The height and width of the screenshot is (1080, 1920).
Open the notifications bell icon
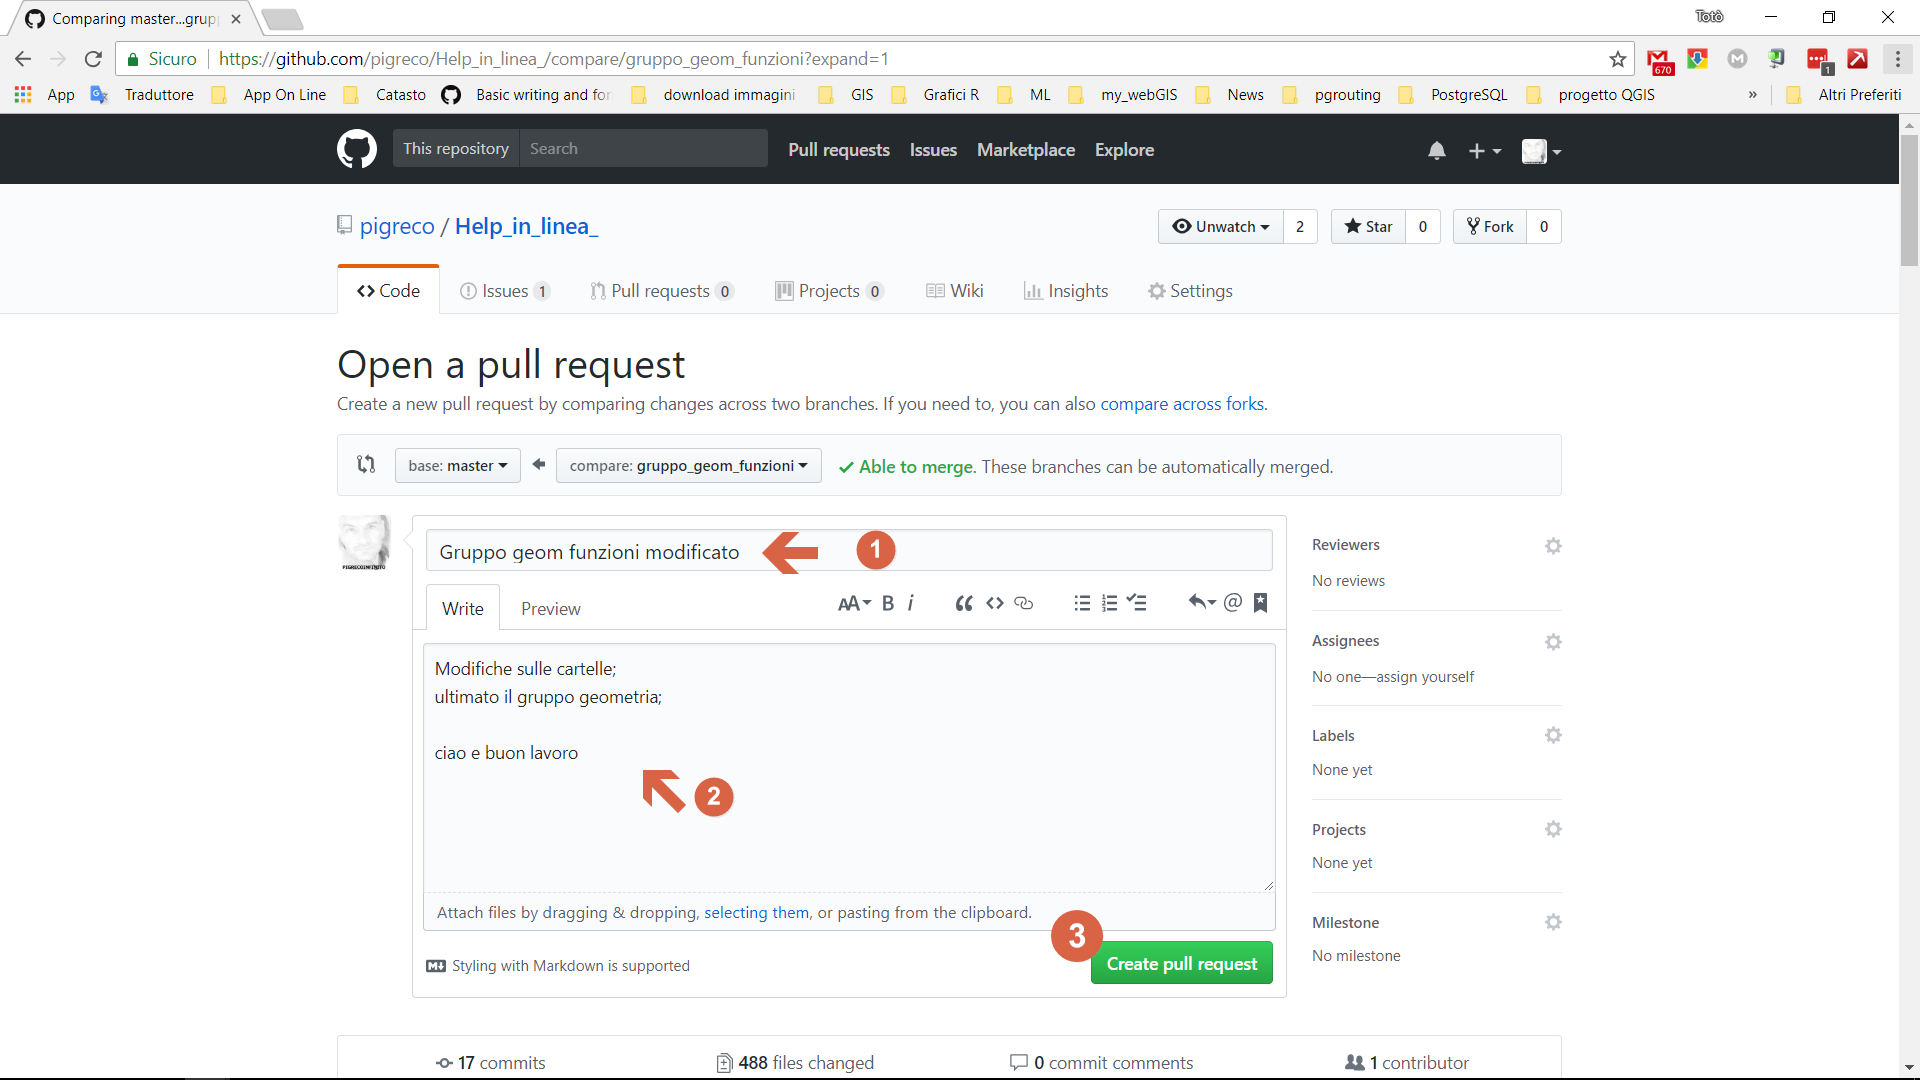(x=1436, y=150)
